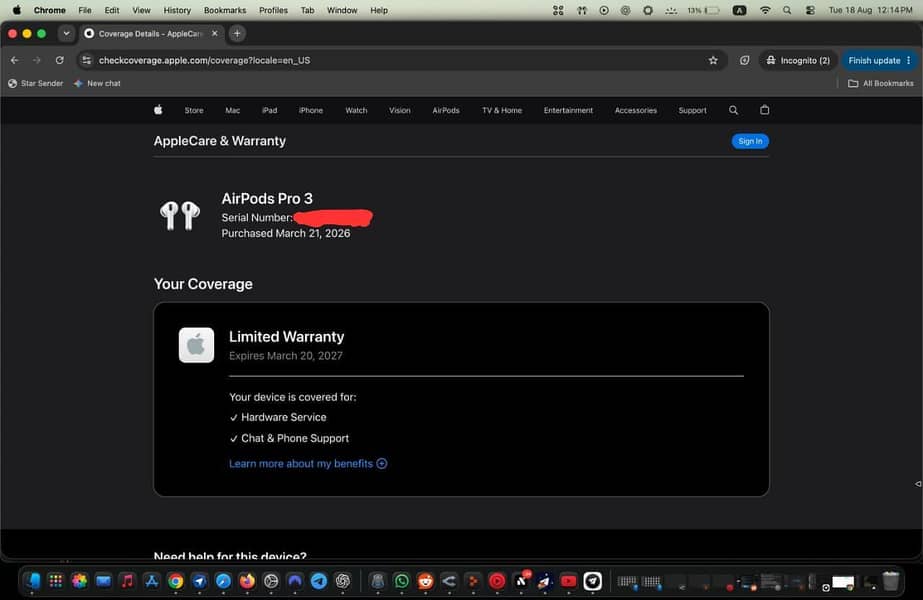The height and width of the screenshot is (600, 923).
Task: Open the leaf icon next to Incognito
Action: click(x=745, y=60)
